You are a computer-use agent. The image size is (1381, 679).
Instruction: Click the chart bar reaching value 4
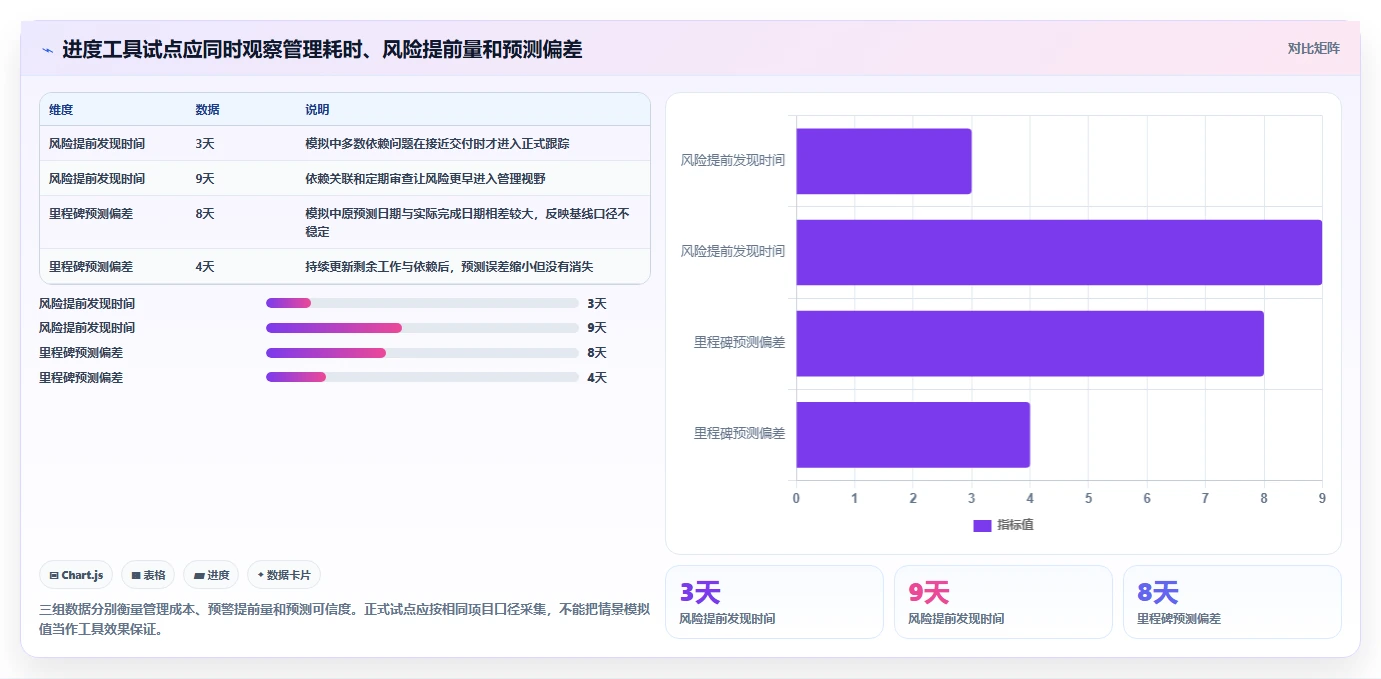(913, 435)
